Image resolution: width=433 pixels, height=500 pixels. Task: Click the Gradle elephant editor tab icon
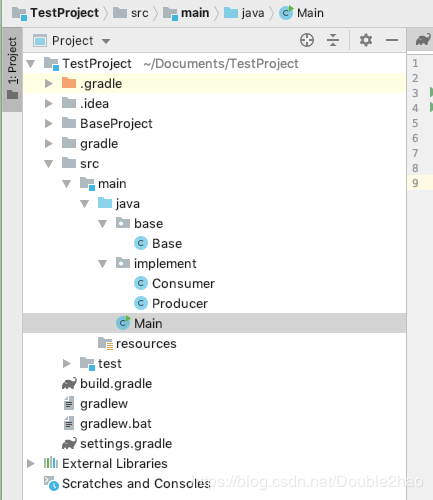coord(423,40)
